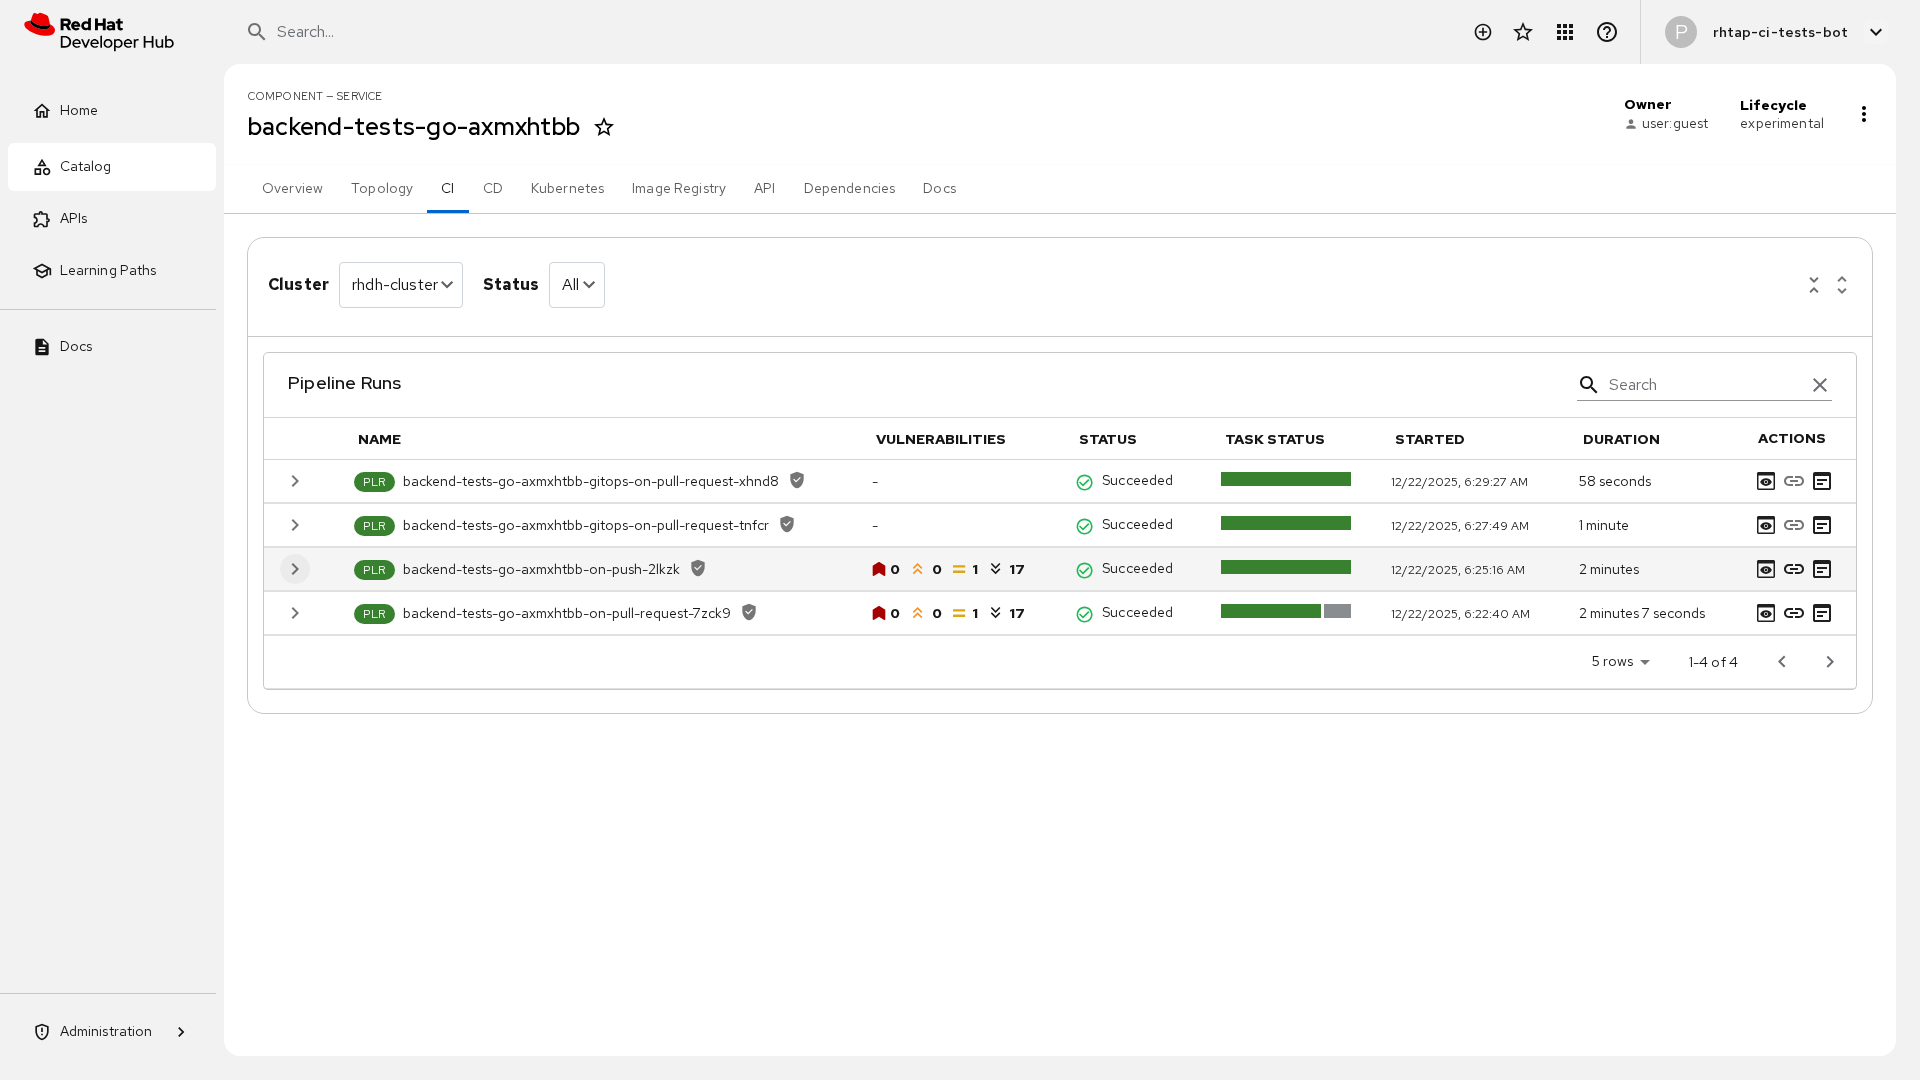Expand the gitops-on-pull-request-tnfcr row
The width and height of the screenshot is (1920, 1080).
click(295, 525)
